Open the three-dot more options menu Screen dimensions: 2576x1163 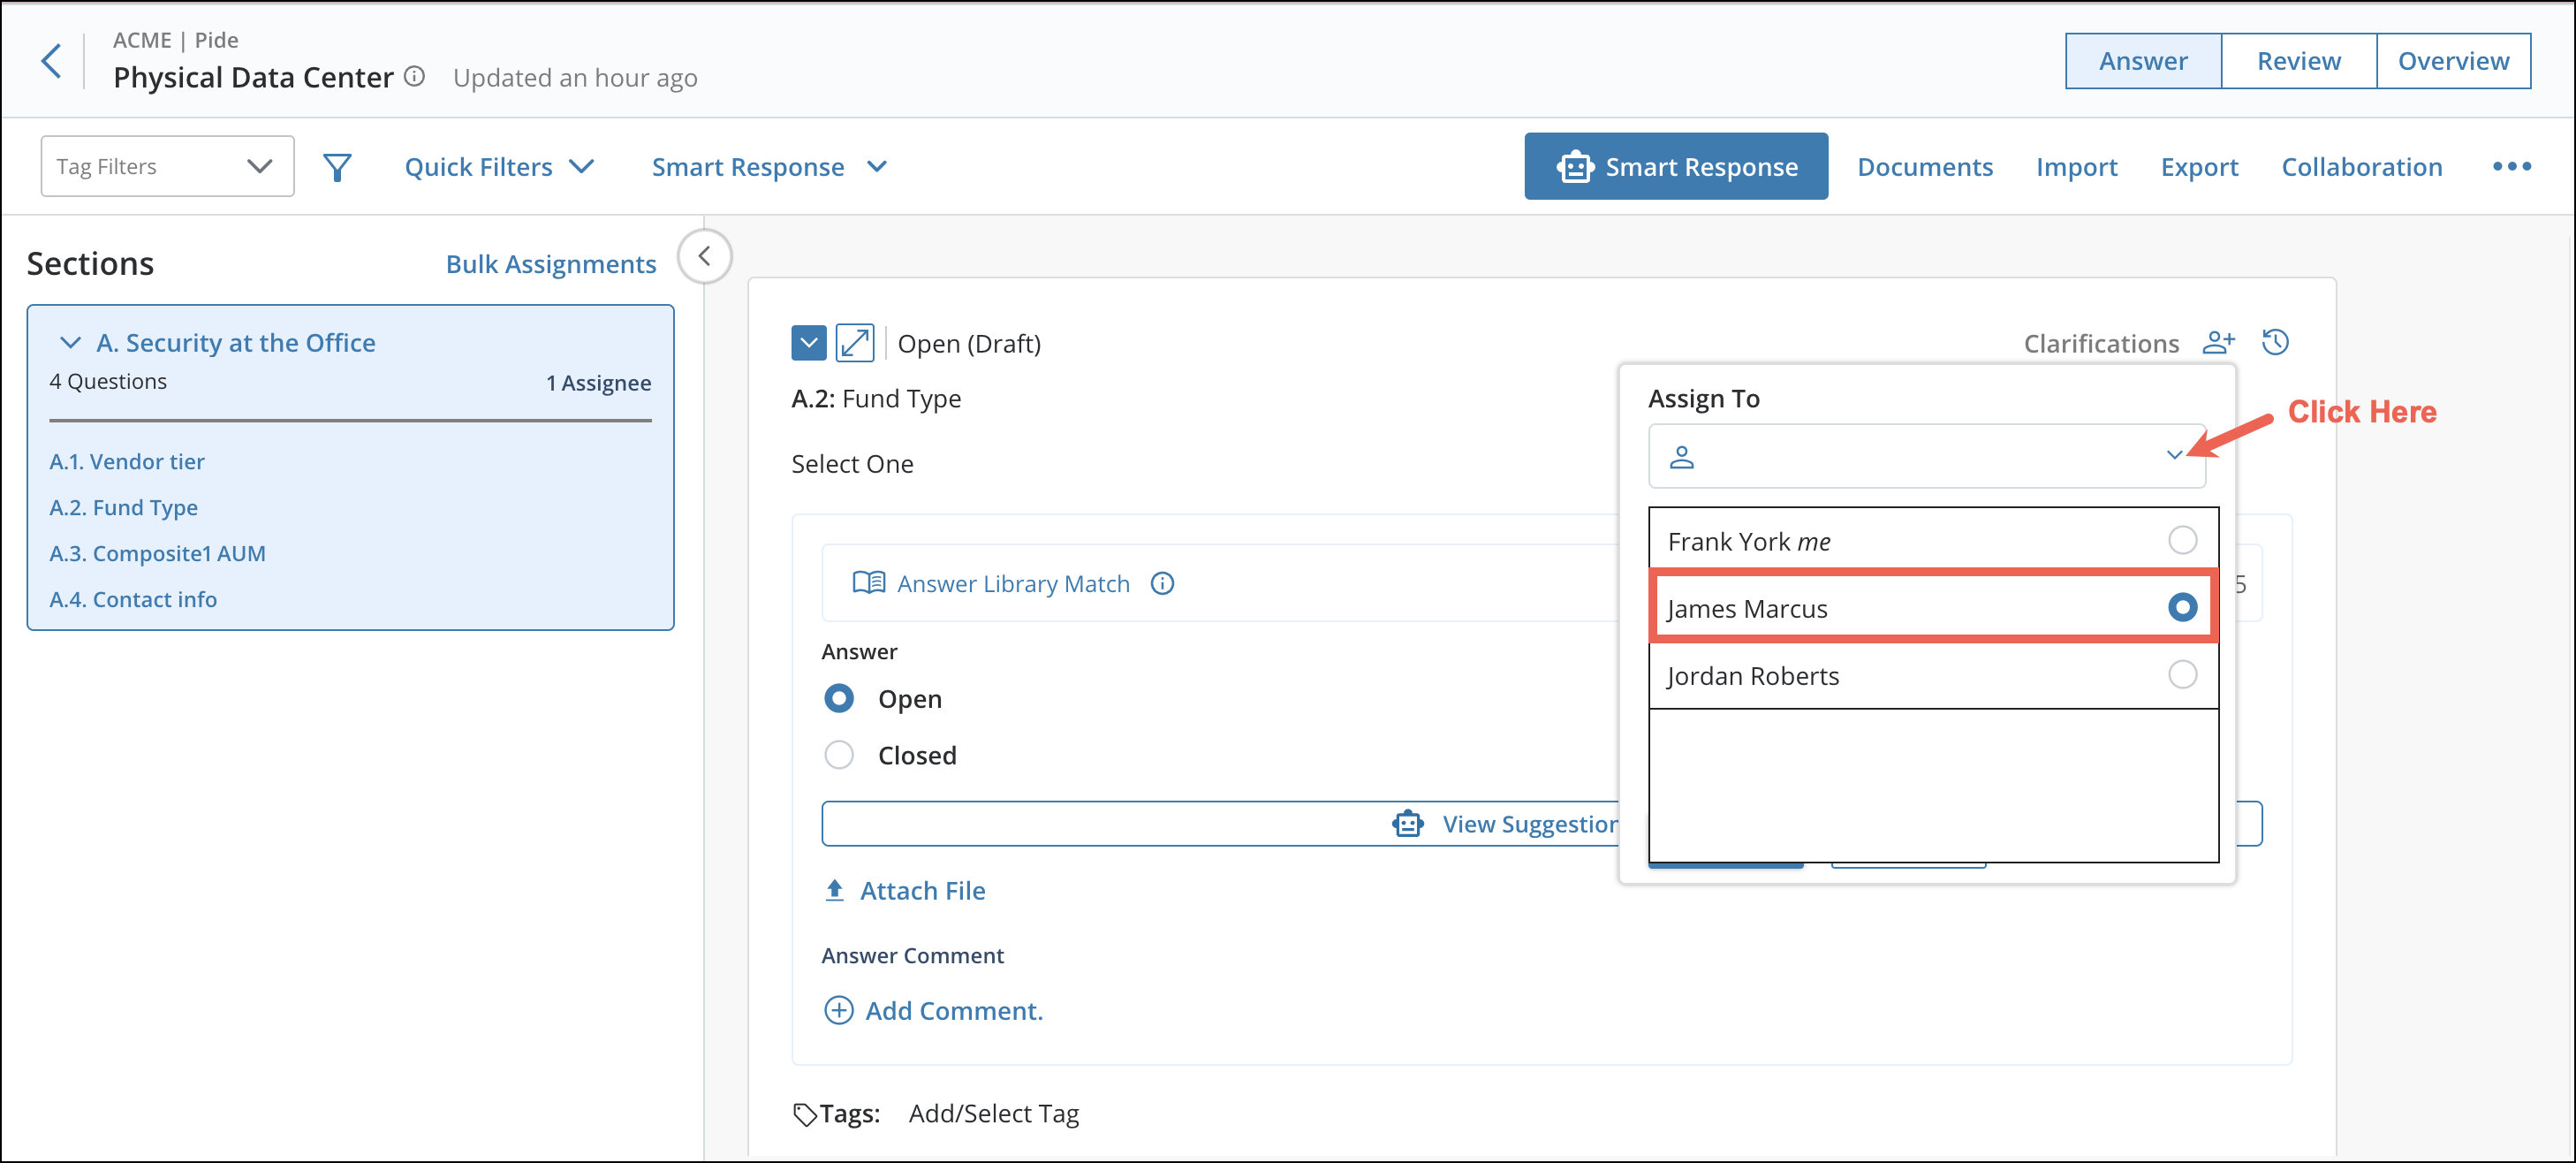2511,167
